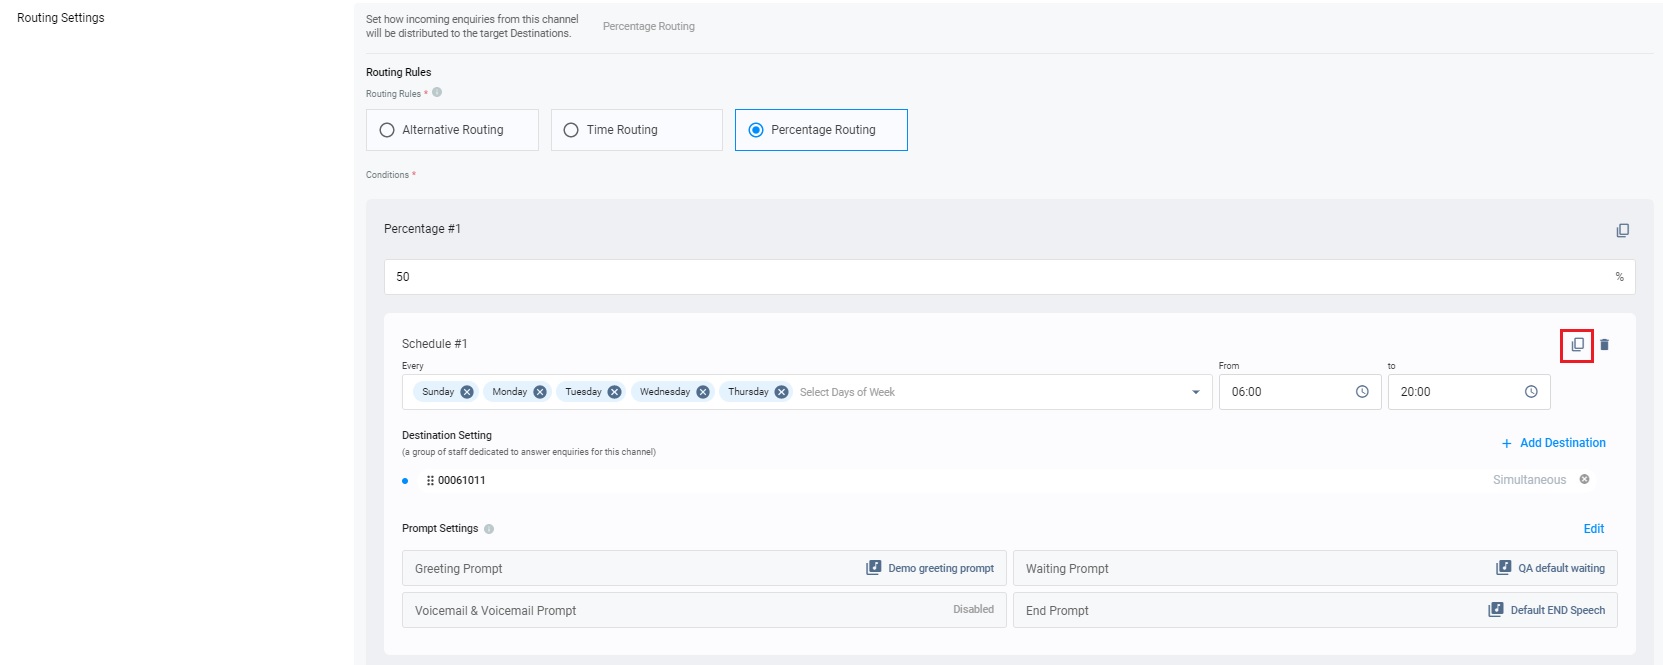Click Add Destination link

pos(1553,443)
